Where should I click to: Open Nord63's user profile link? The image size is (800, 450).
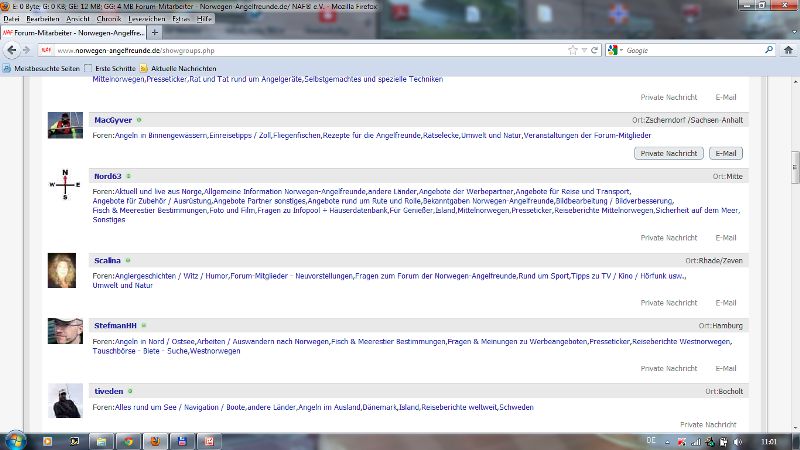coord(107,175)
